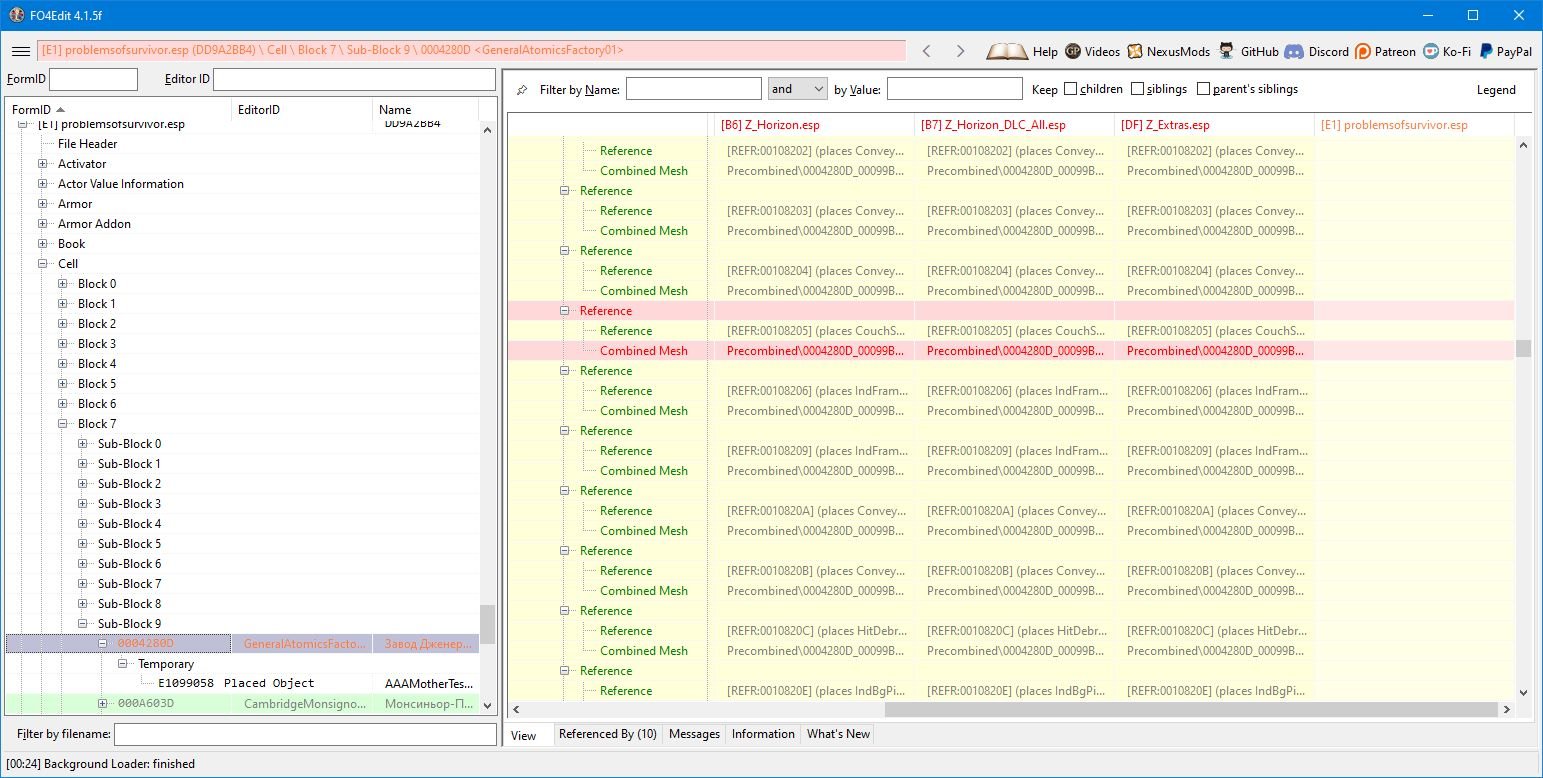Open the Videos link icon
The height and width of the screenshot is (778, 1543).
tap(1073, 51)
